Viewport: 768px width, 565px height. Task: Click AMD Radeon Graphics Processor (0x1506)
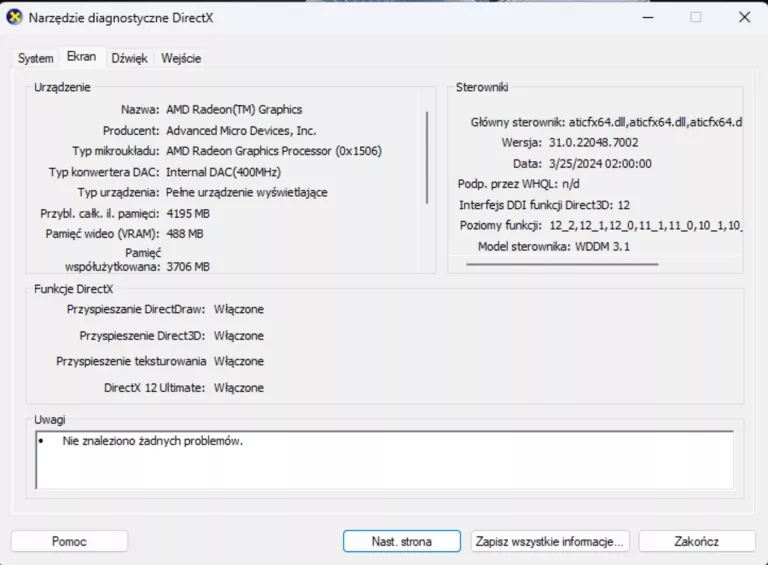tap(274, 151)
